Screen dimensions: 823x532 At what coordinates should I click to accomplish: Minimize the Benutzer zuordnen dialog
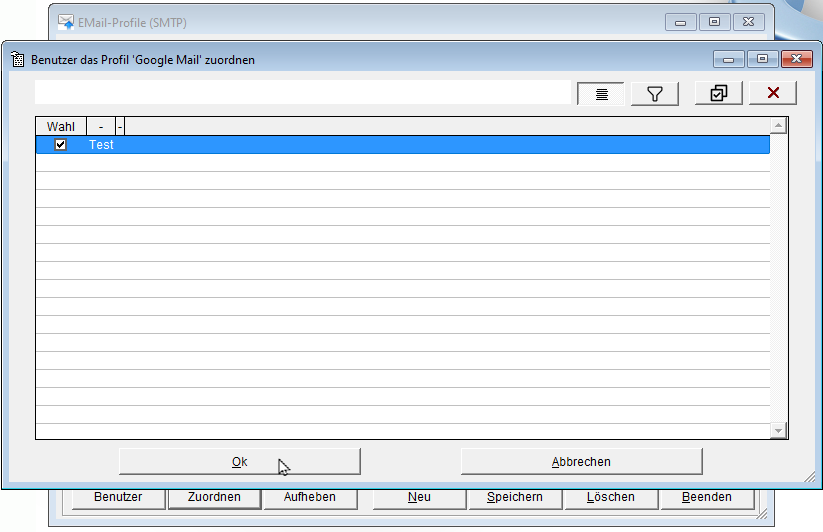[729, 59]
